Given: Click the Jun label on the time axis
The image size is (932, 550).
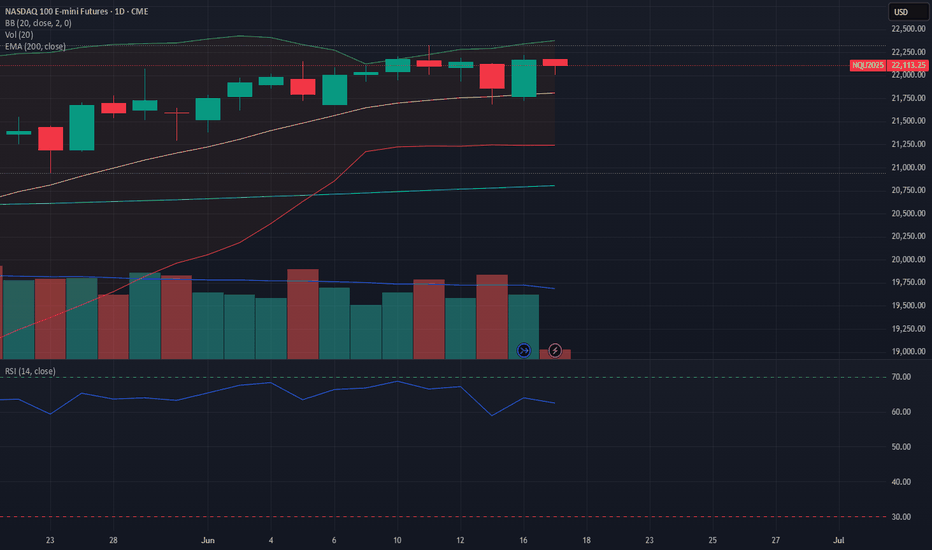Looking at the screenshot, I should point(207,540).
